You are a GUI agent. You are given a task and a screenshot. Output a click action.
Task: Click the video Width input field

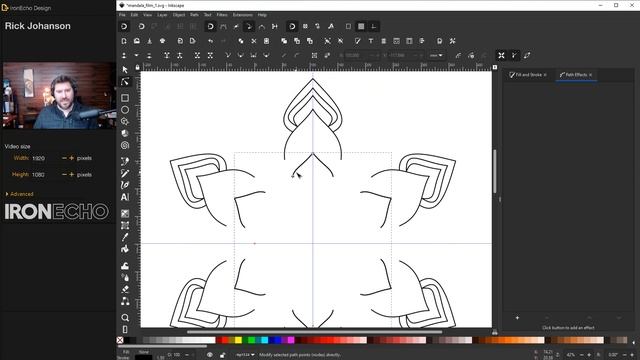(x=45, y=158)
